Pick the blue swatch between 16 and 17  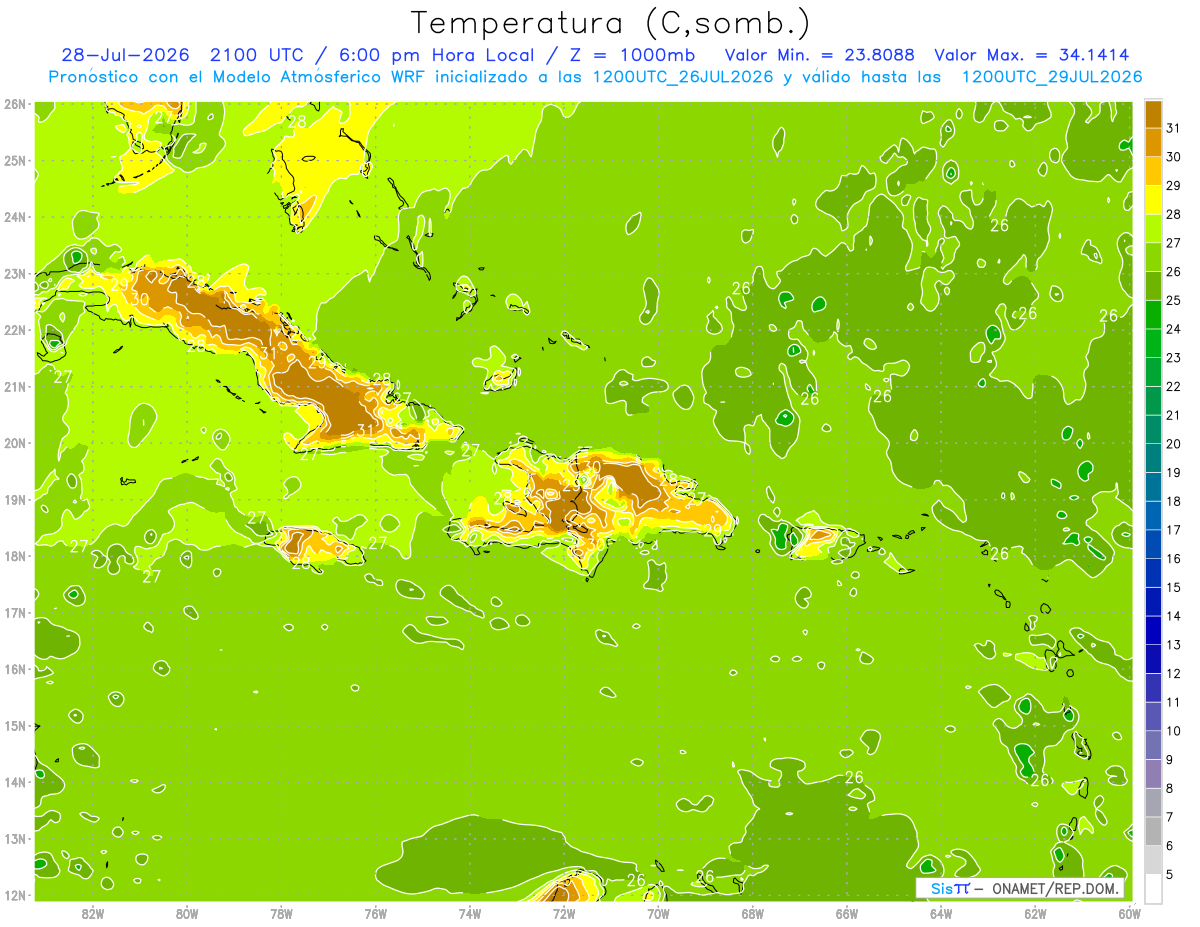click(x=1153, y=544)
